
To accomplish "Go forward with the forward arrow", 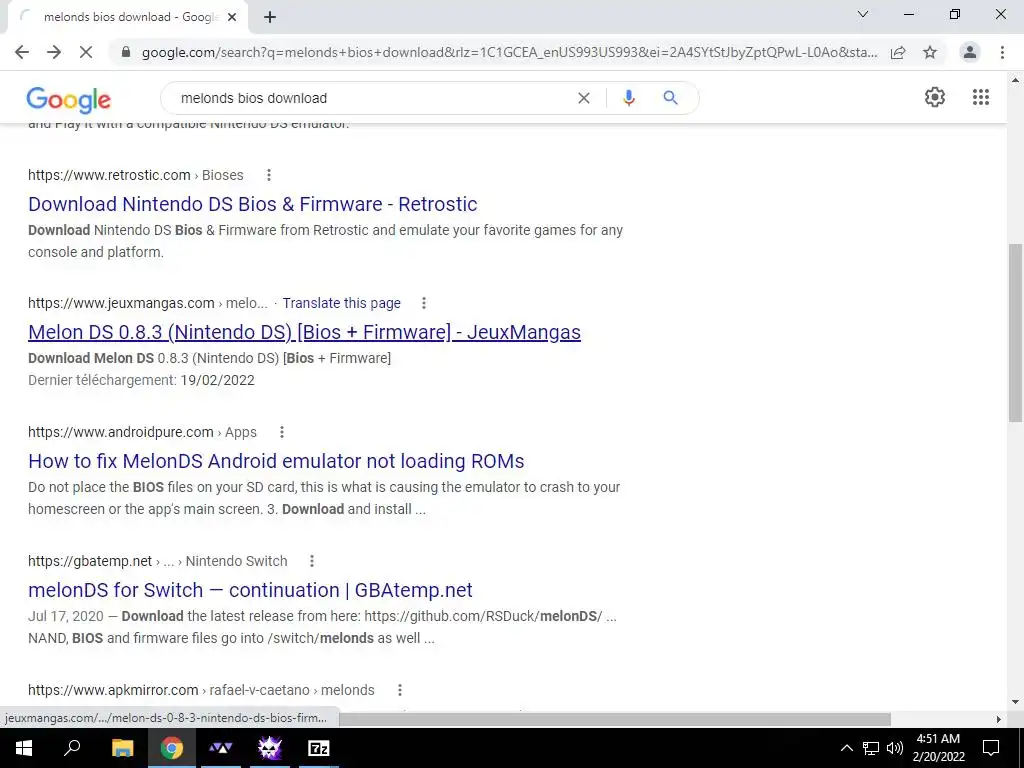I will pyautogui.click(x=54, y=52).
